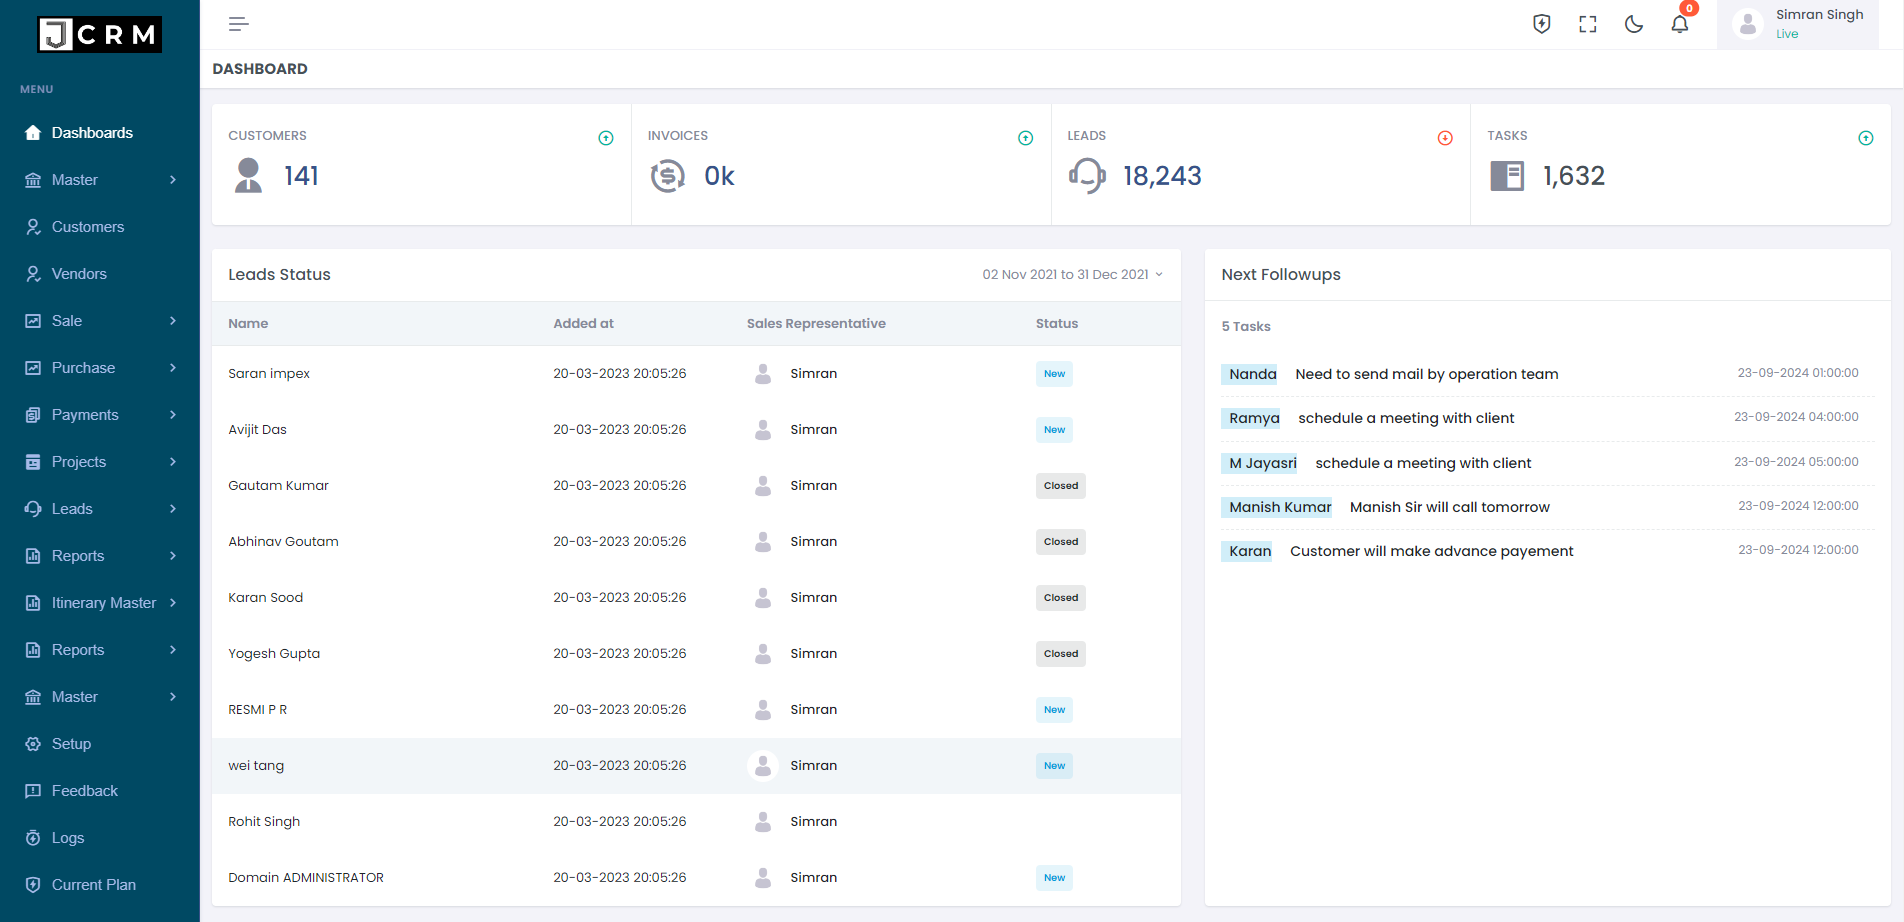
Task: Open notifications via the bell icon
Action: click(1679, 24)
